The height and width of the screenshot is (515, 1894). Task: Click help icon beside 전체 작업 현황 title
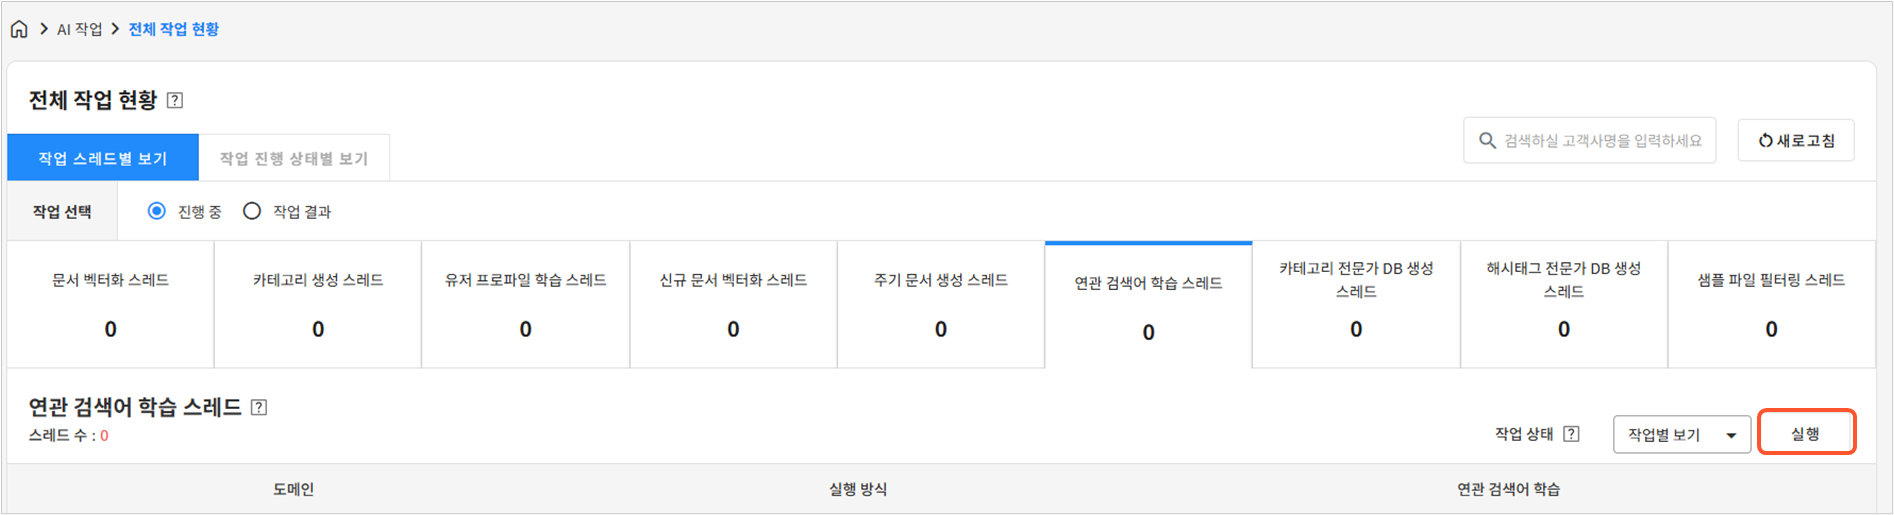(x=175, y=100)
